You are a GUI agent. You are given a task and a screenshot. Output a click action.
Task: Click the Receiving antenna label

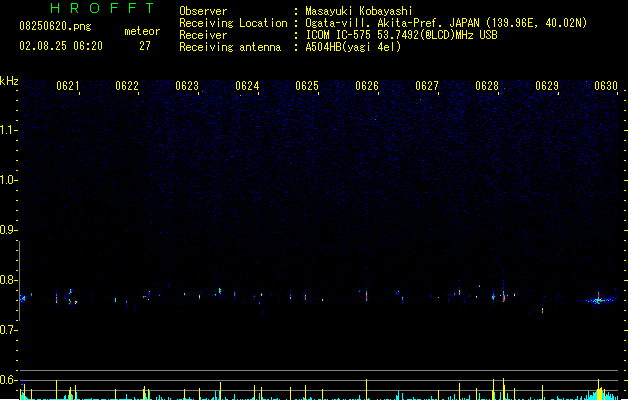pos(230,47)
